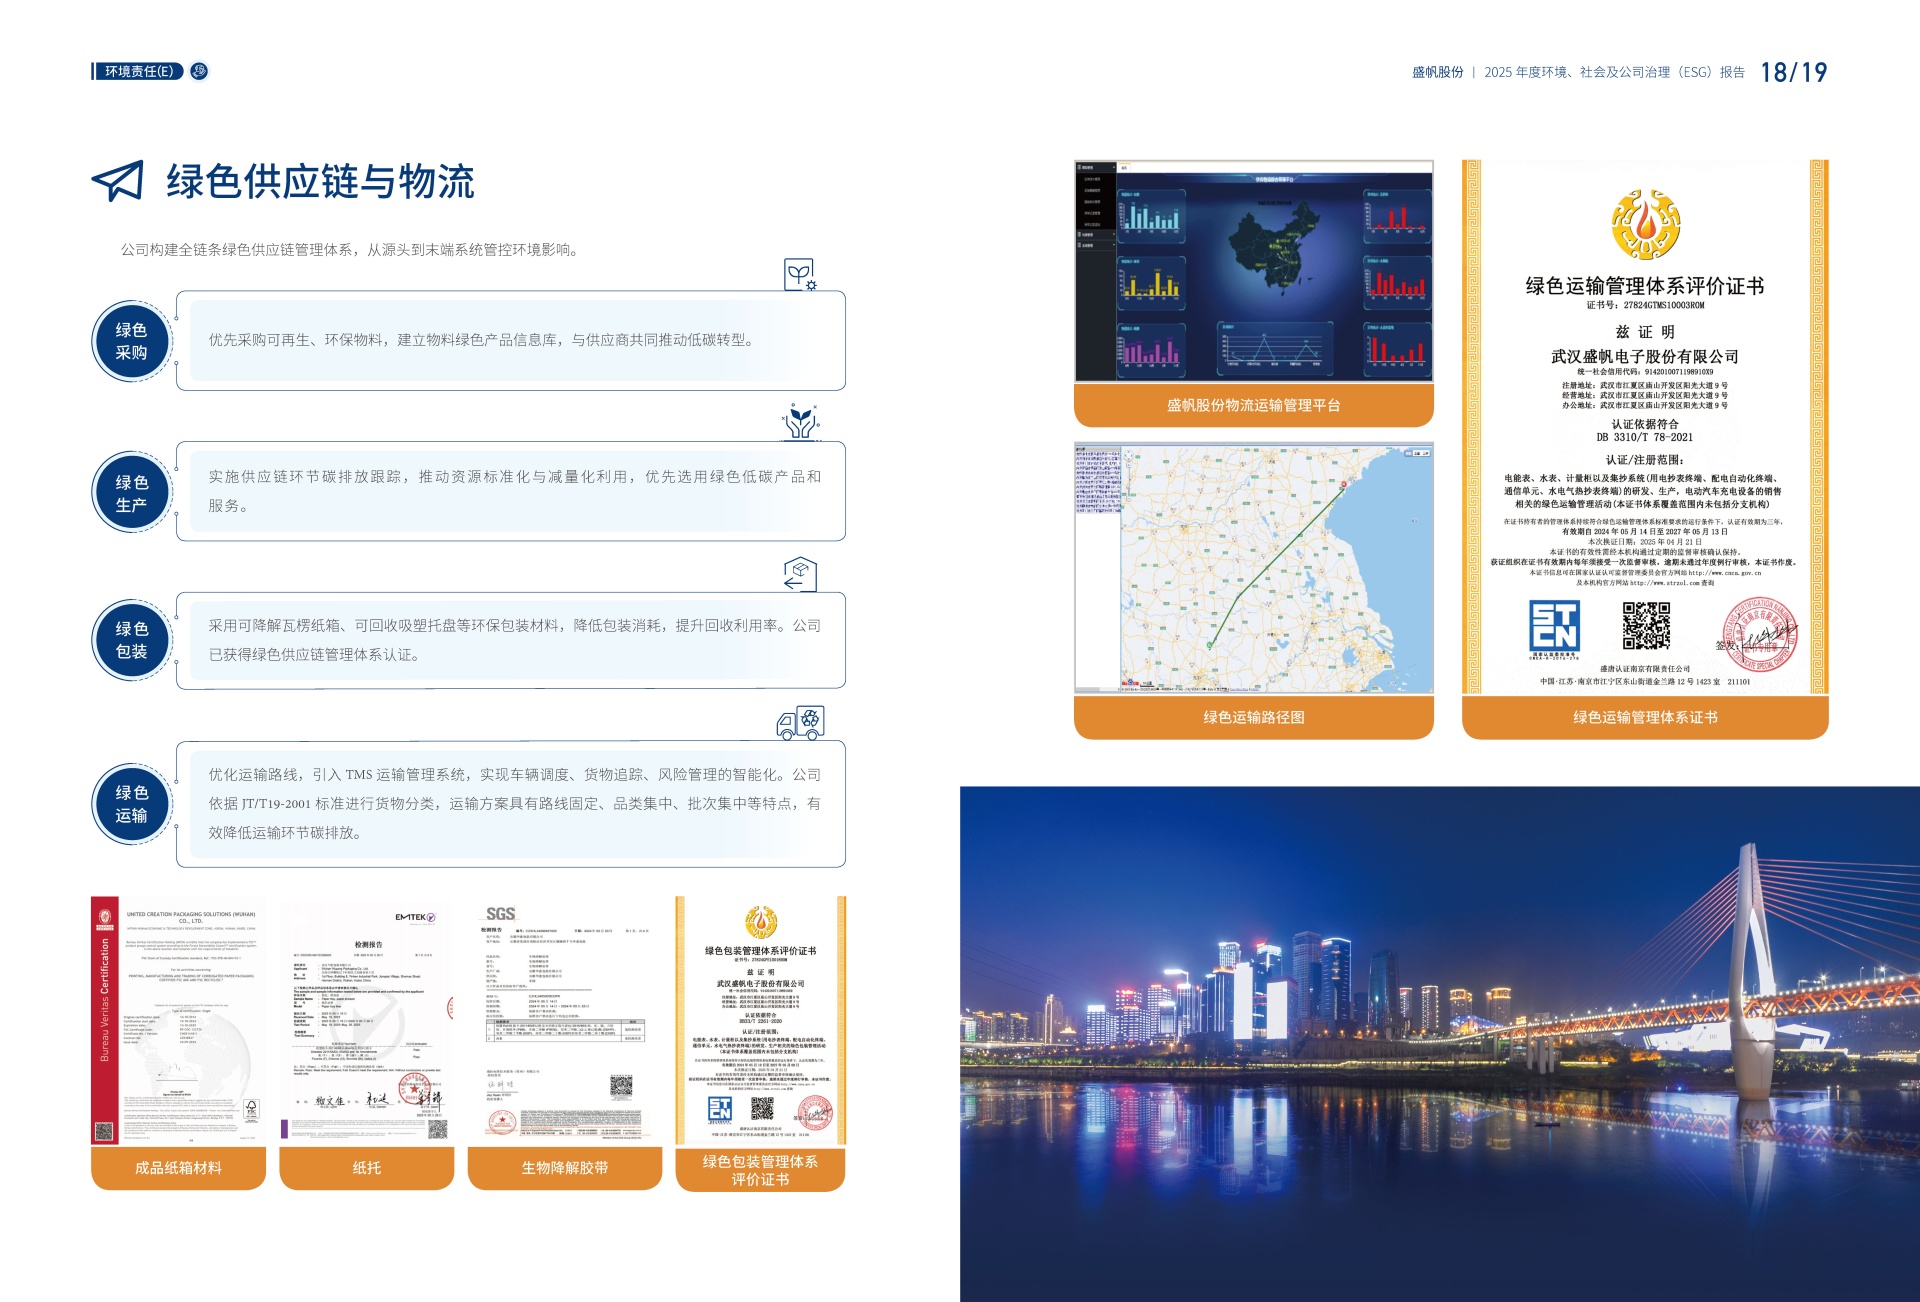Click the recyclable box return icon
This screenshot has height=1302, width=1920.
800,574
